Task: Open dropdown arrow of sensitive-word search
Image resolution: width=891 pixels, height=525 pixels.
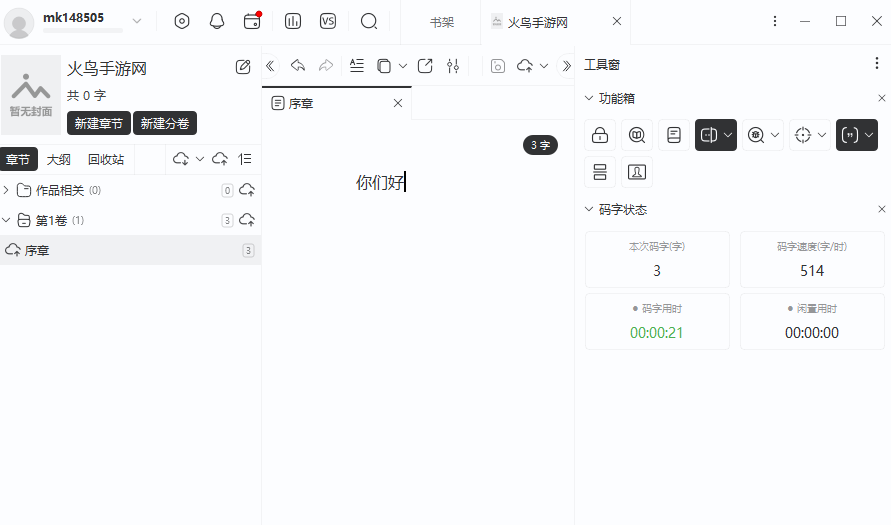Action: tap(775, 135)
